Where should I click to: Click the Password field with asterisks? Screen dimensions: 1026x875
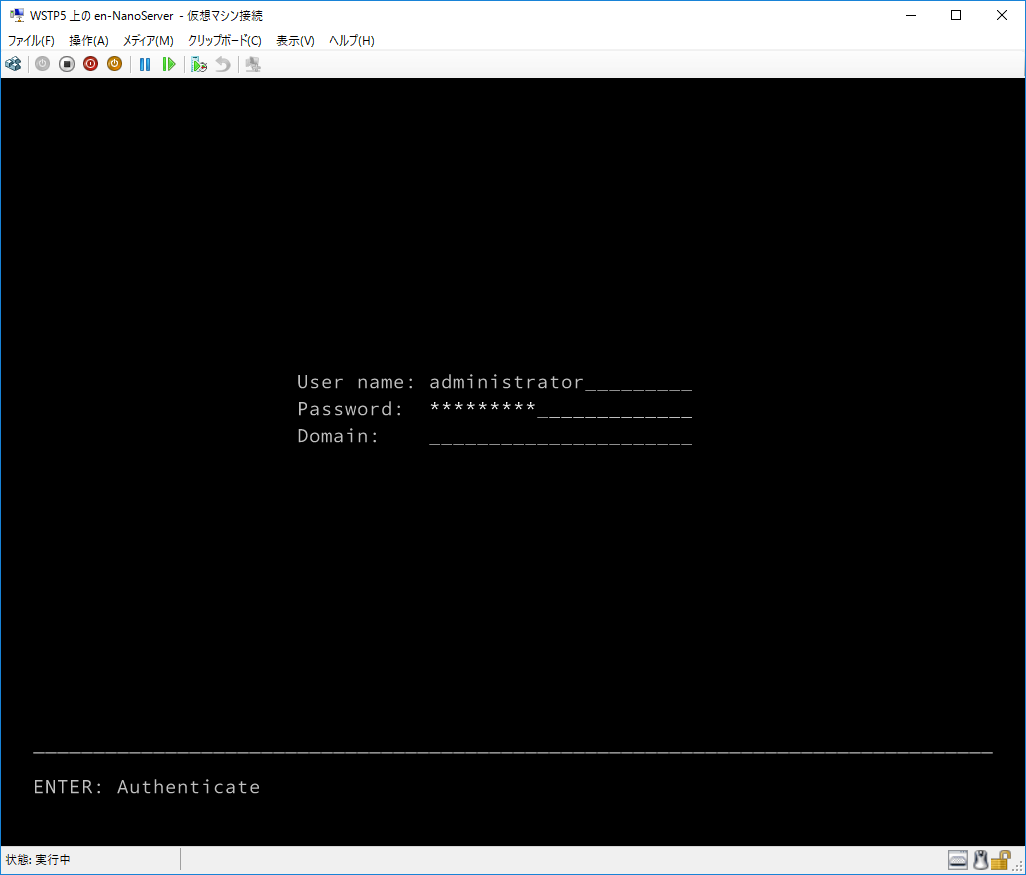tap(560, 409)
